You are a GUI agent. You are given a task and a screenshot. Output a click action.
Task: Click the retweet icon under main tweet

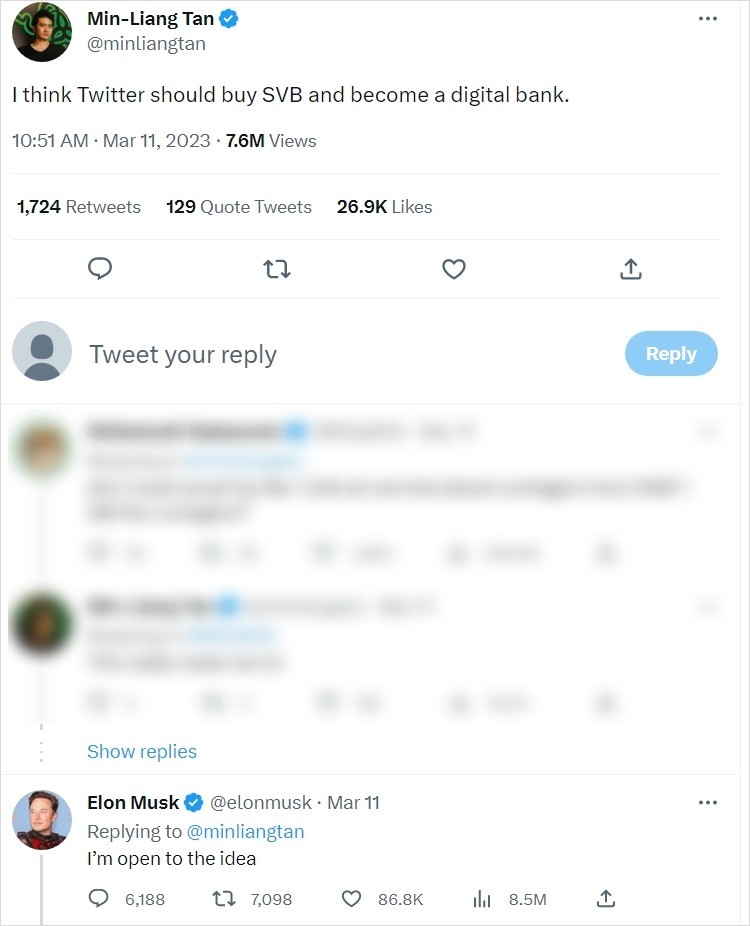[276, 269]
